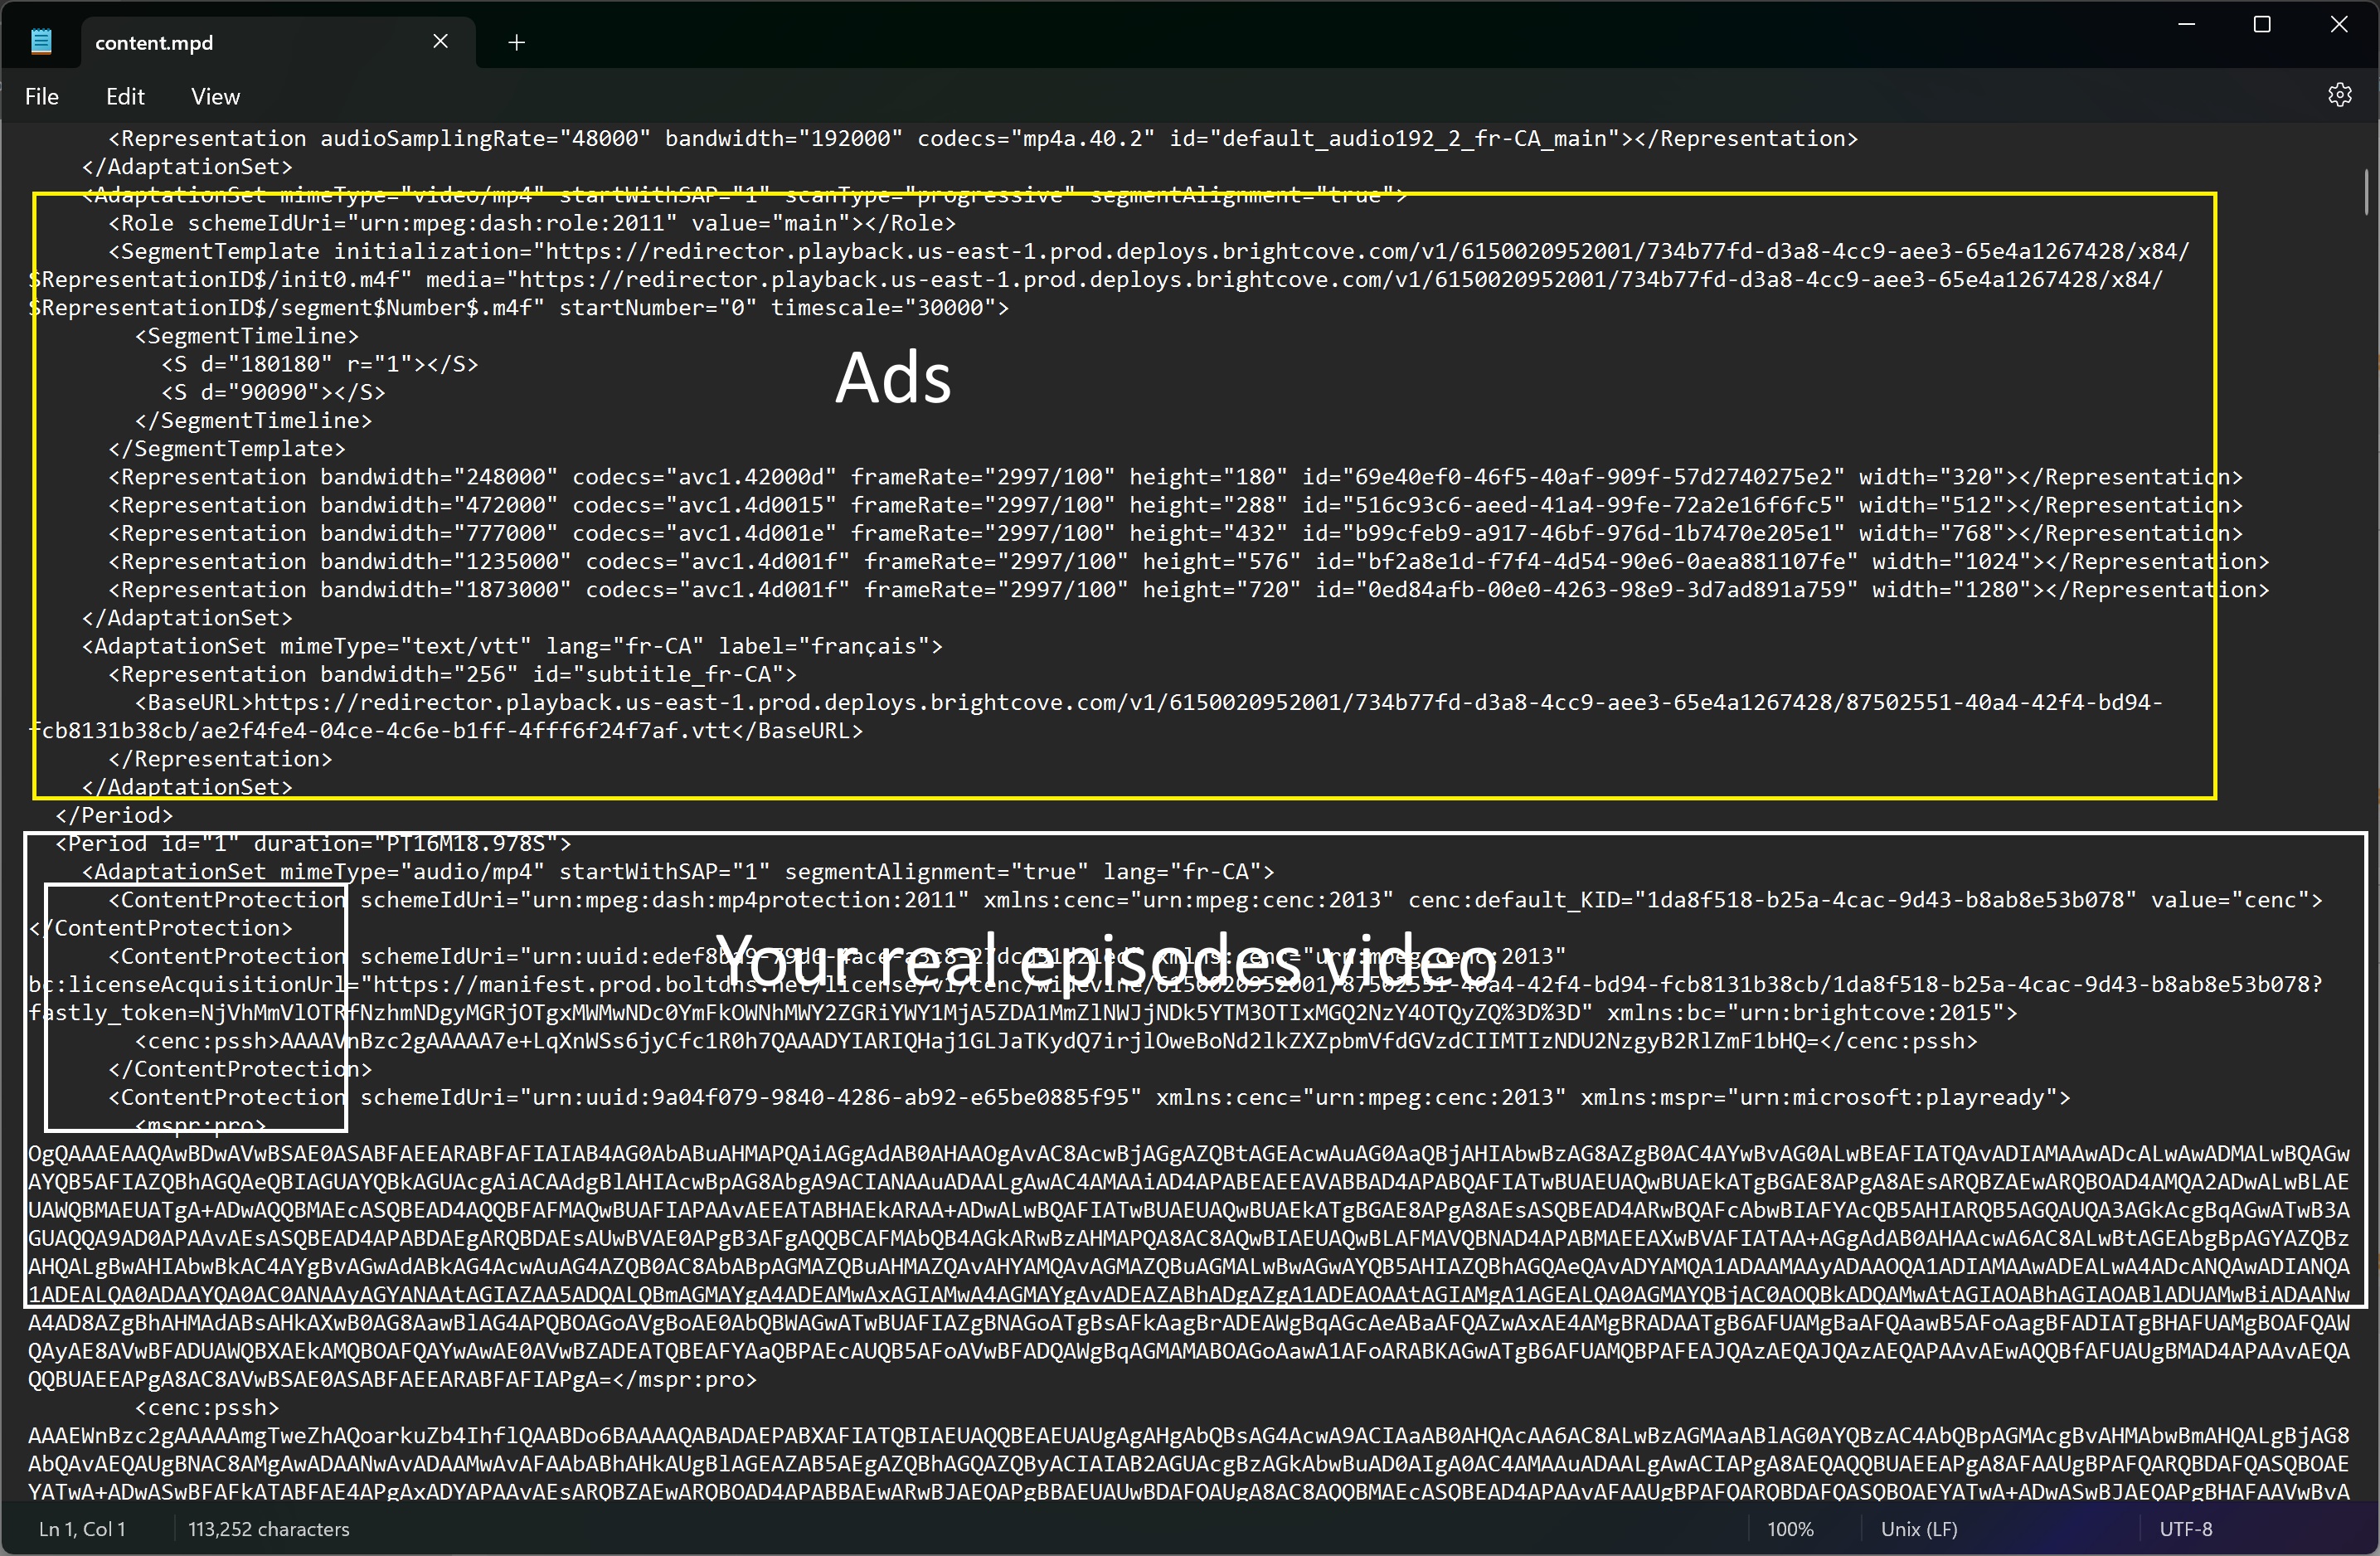Viewport: 2380px width, 1556px height.
Task: Click the Notepad app icon in title bar
Action: click(41, 41)
